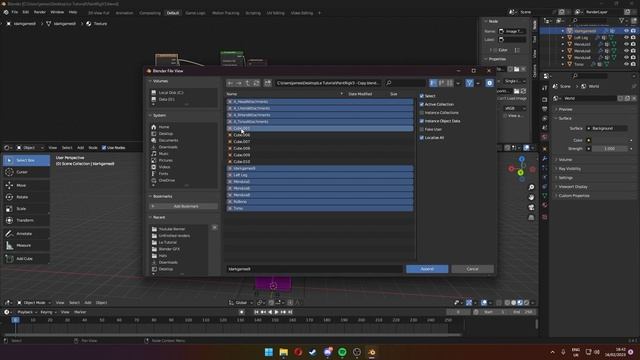Go back in file browser history
The width and height of the screenshot is (640, 360).
click(x=230, y=83)
